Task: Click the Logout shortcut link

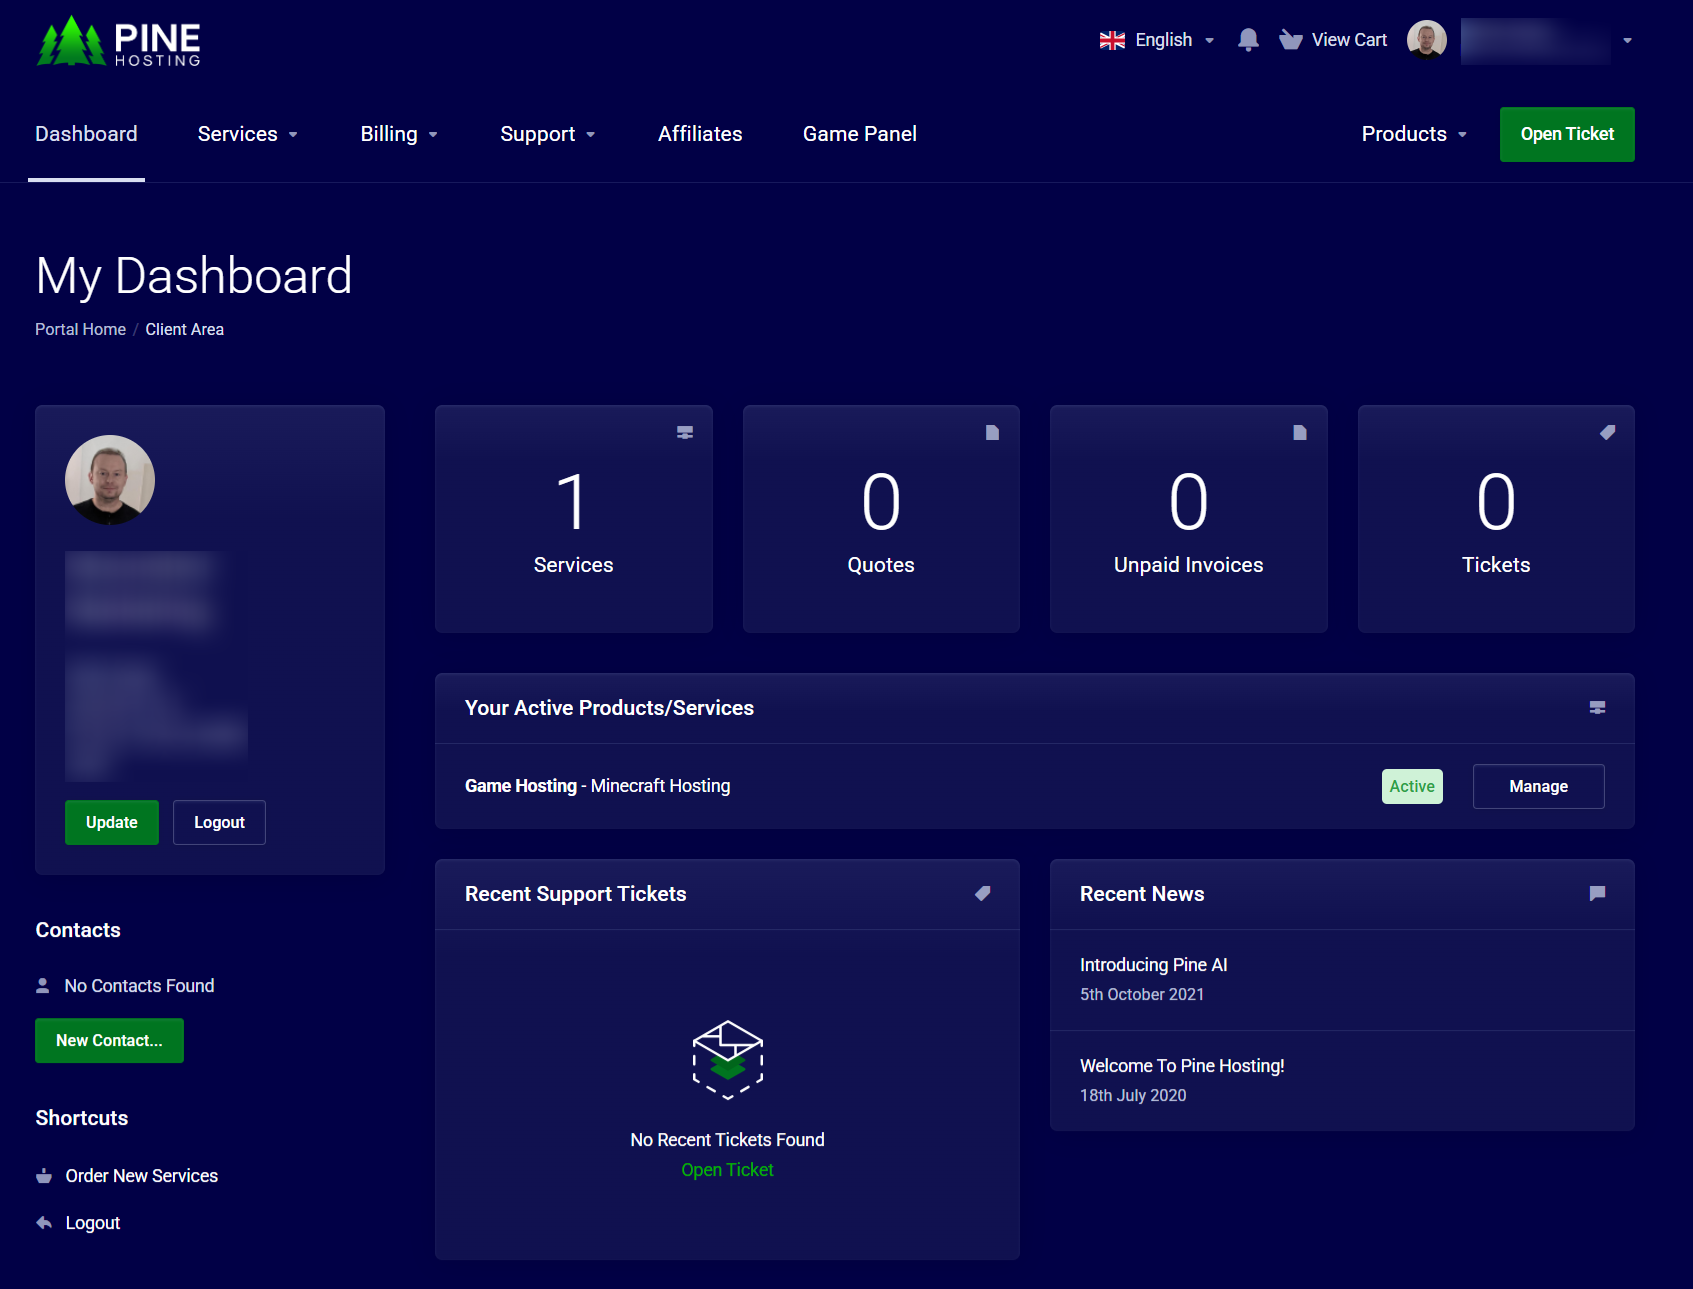Action: tap(93, 1223)
